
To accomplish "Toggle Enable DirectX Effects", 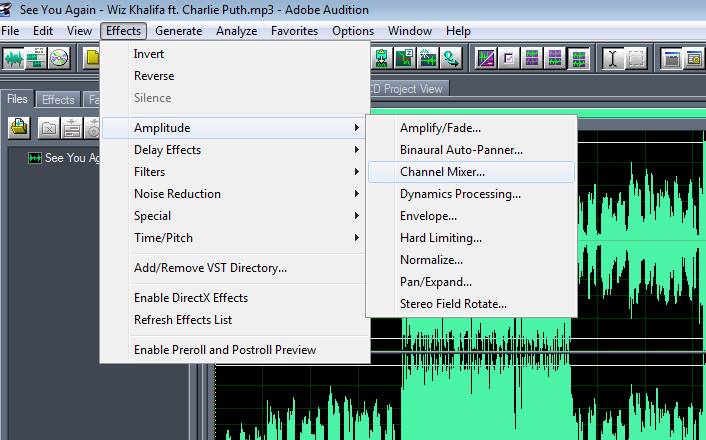I will 235,298.
